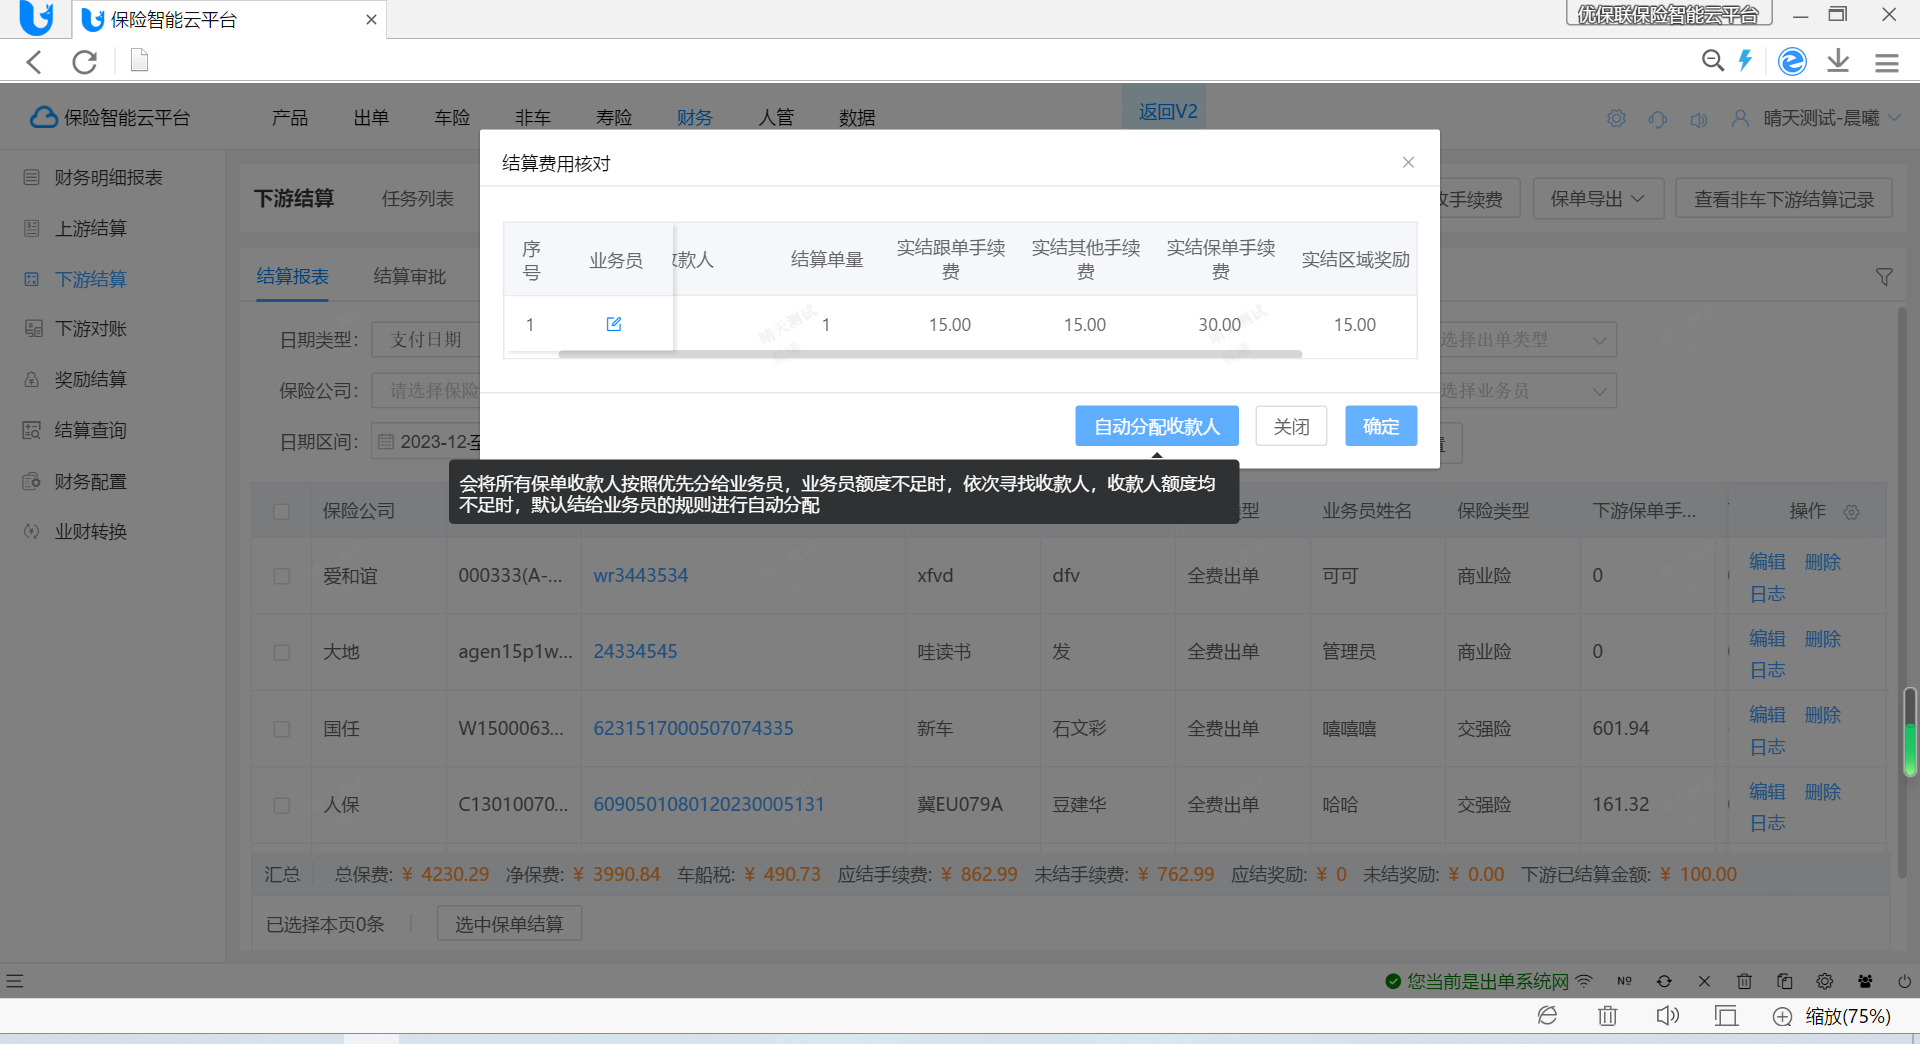This screenshot has width=1920, height=1044.
Task: Open the 保险公司 select dropdown
Action: (x=427, y=391)
